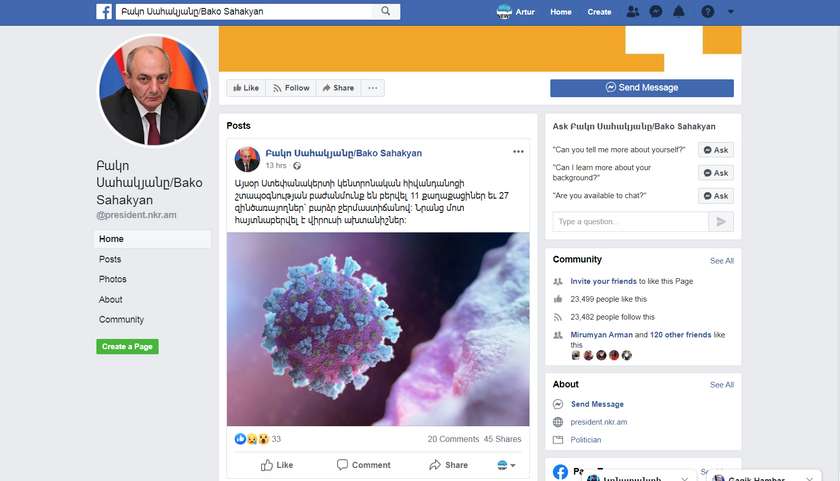Open notifications bell icon
This screenshot has width=840, height=481.
[x=679, y=12]
